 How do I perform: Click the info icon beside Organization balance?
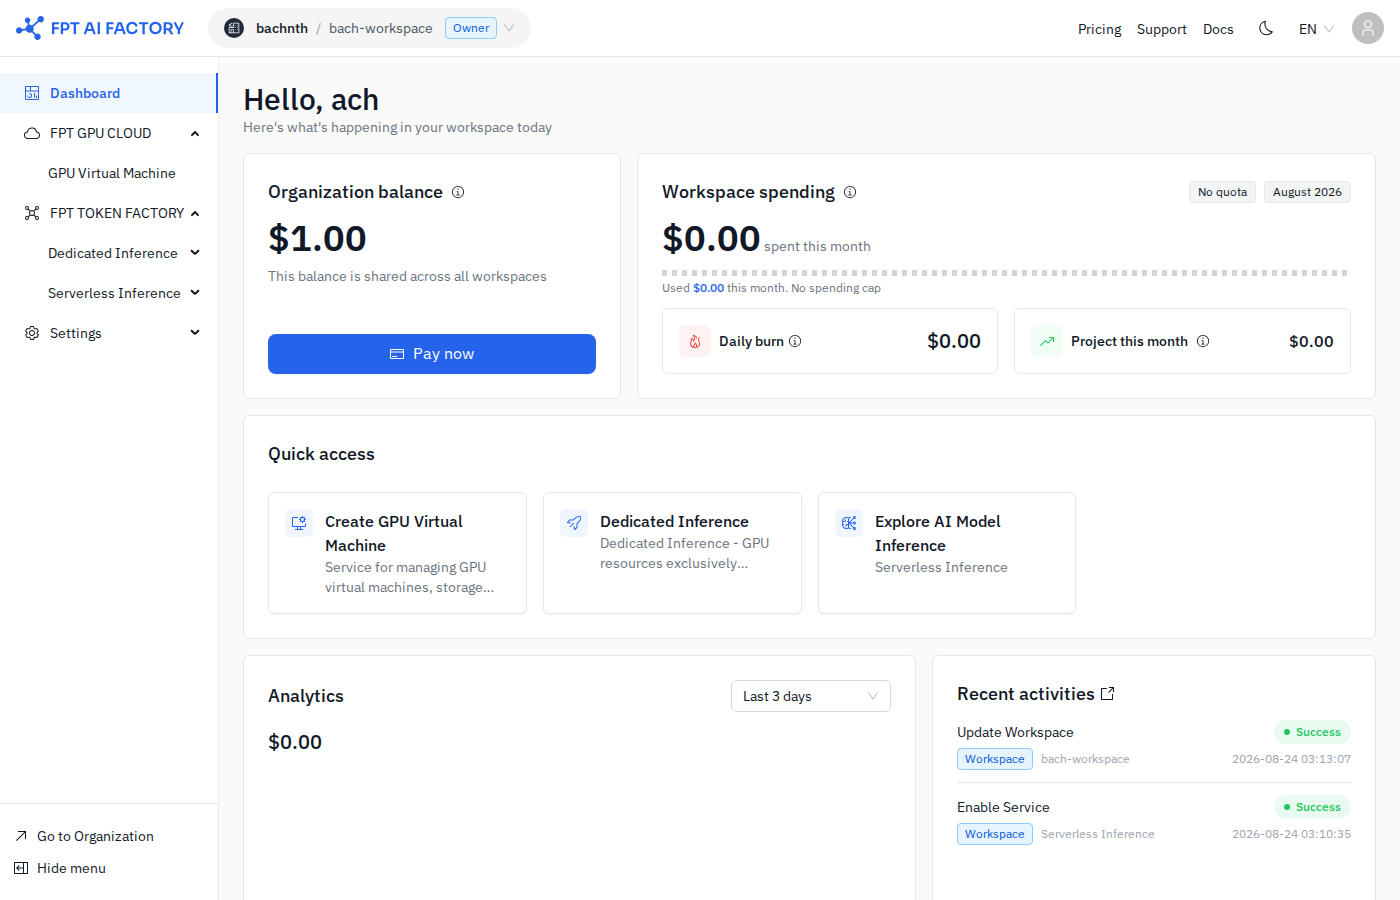(458, 192)
